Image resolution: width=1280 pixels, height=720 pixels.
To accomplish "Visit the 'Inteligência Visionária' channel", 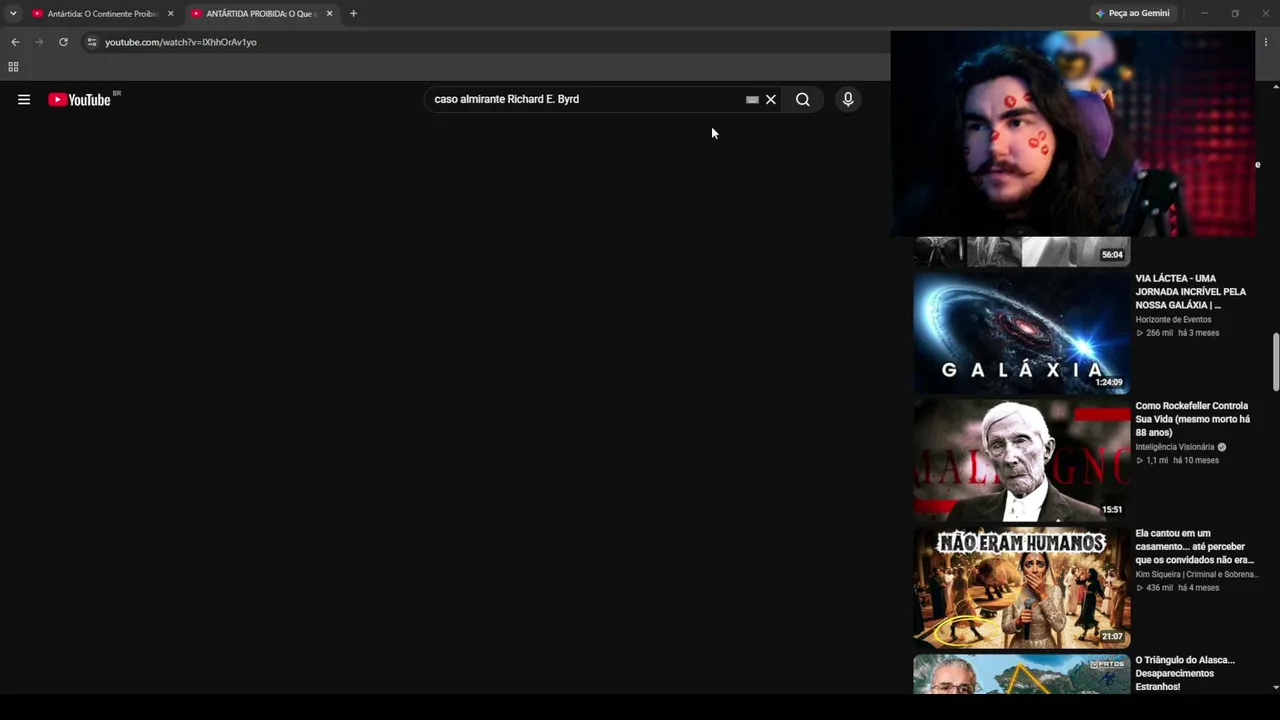I will point(1175,447).
